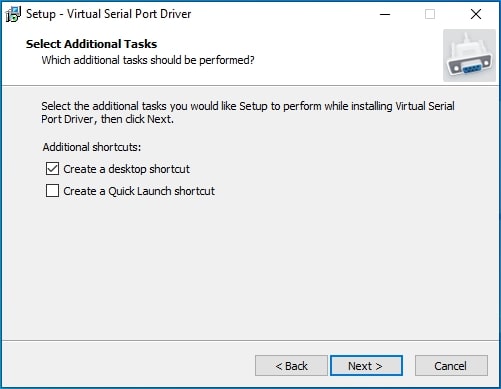Enable Create a Quick Launch shortcut checkbox
Screen dimensions: 501x389
pos(52,191)
